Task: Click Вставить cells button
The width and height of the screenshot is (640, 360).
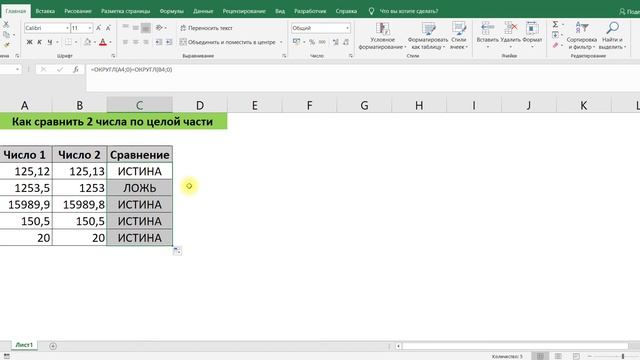Action: pyautogui.click(x=487, y=34)
